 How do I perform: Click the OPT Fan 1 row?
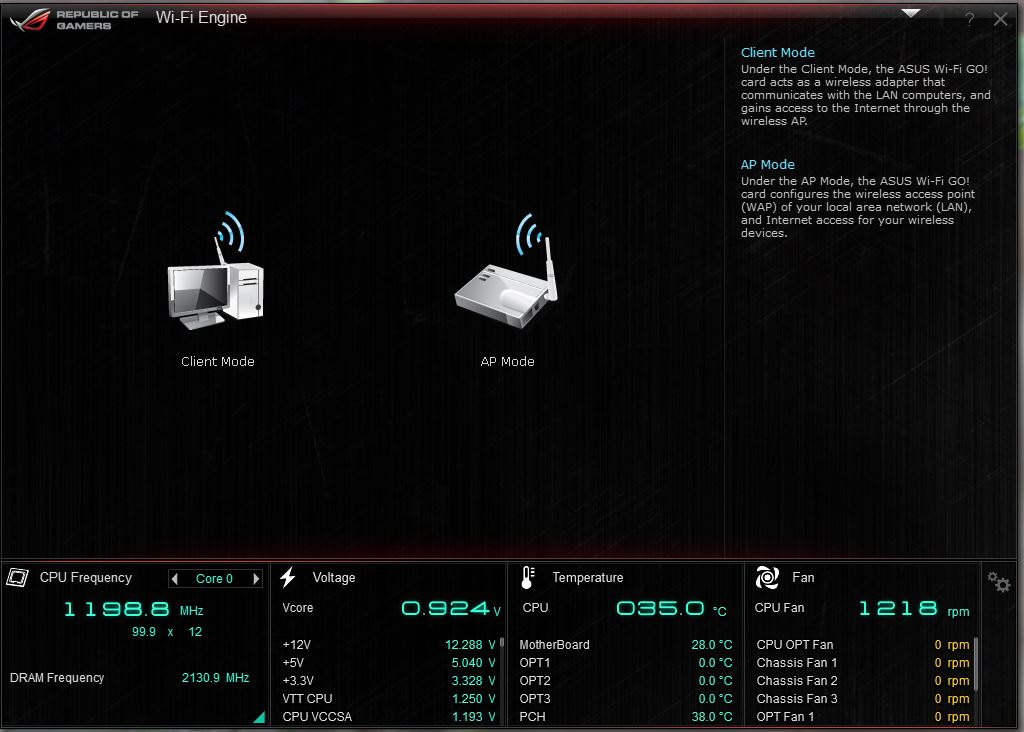pos(863,717)
